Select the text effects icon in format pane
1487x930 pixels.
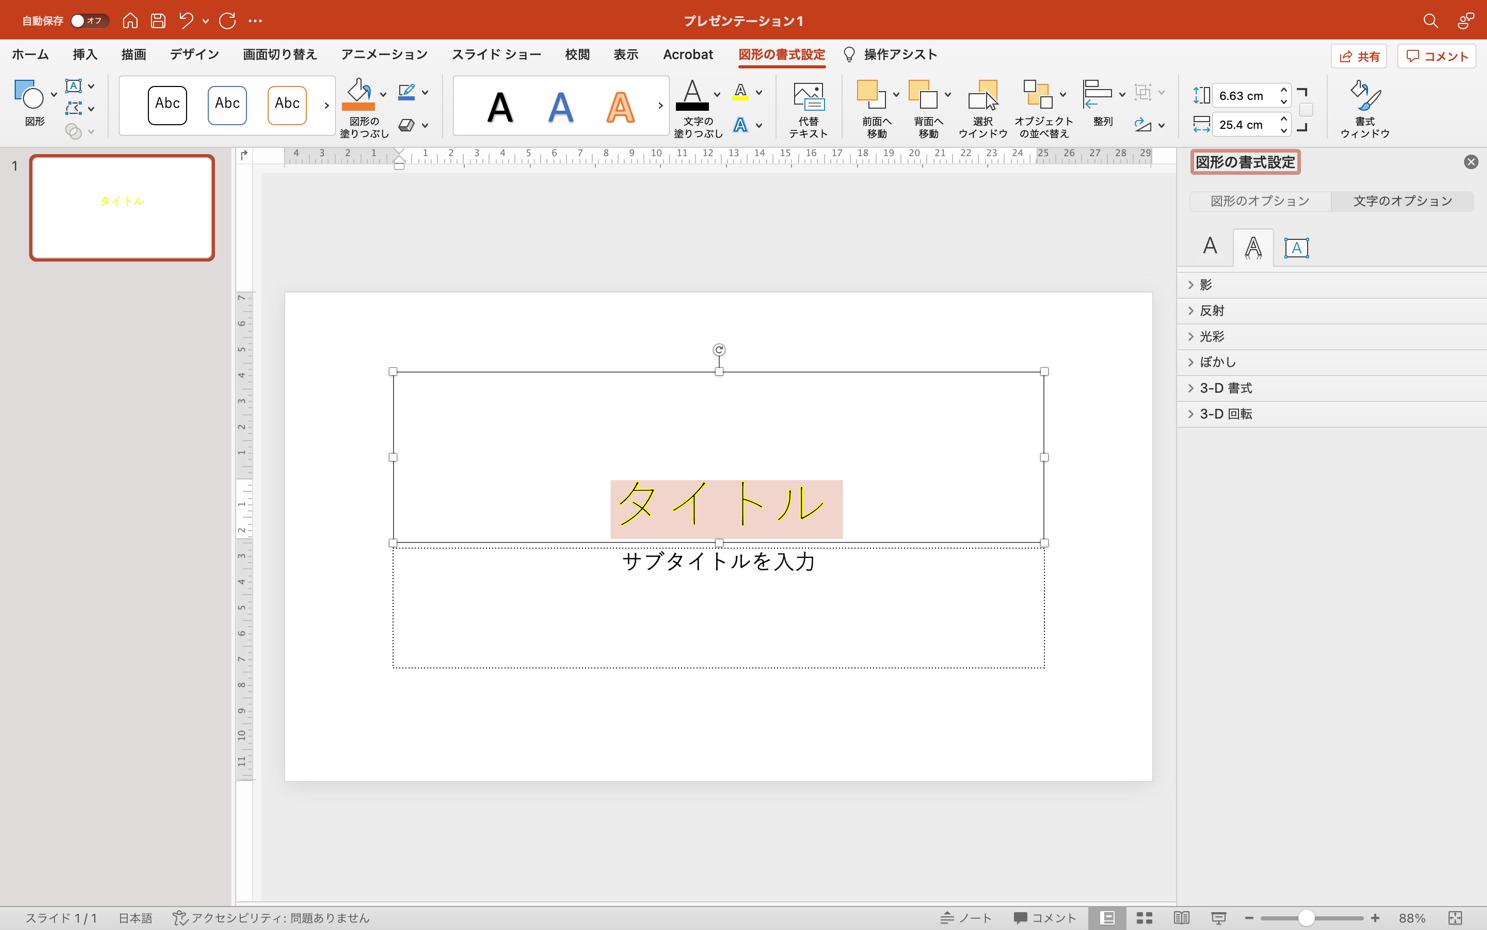1252,247
